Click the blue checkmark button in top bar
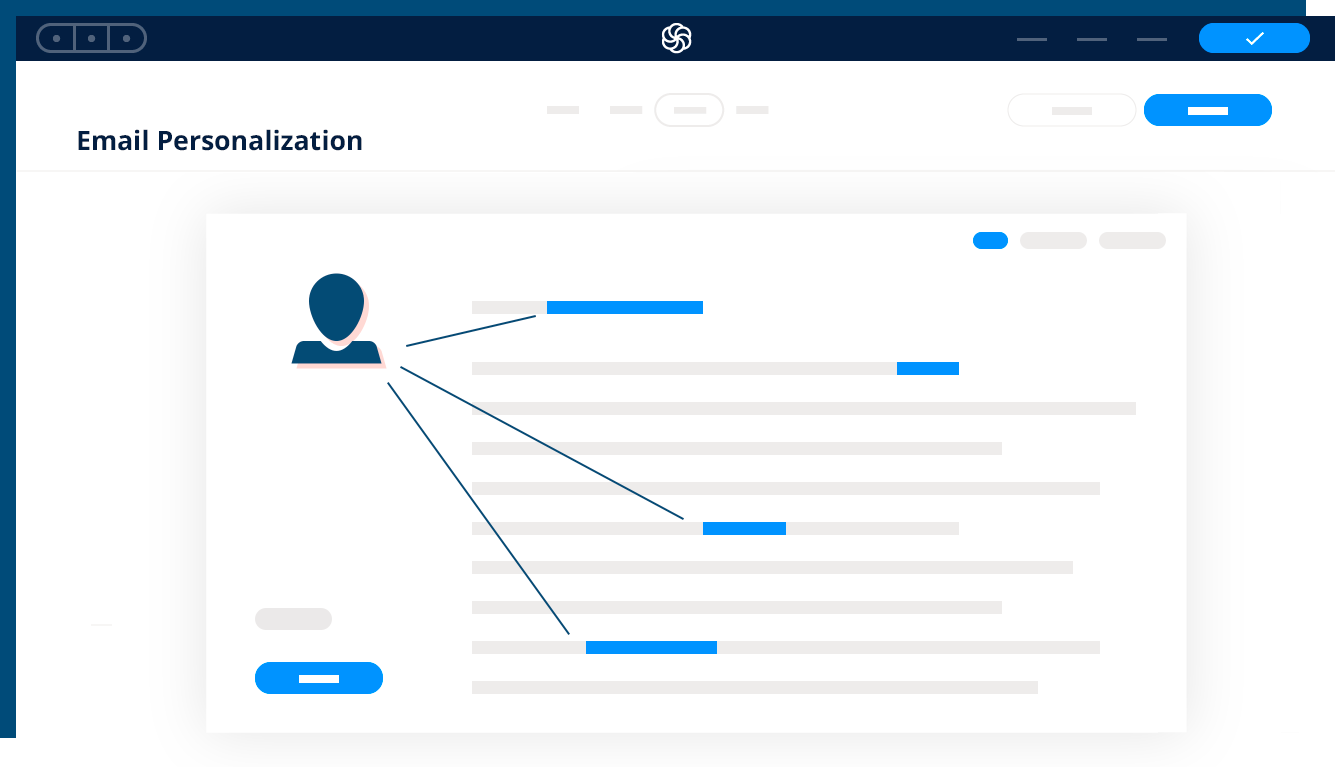The width and height of the screenshot is (1335, 767). coord(1254,38)
